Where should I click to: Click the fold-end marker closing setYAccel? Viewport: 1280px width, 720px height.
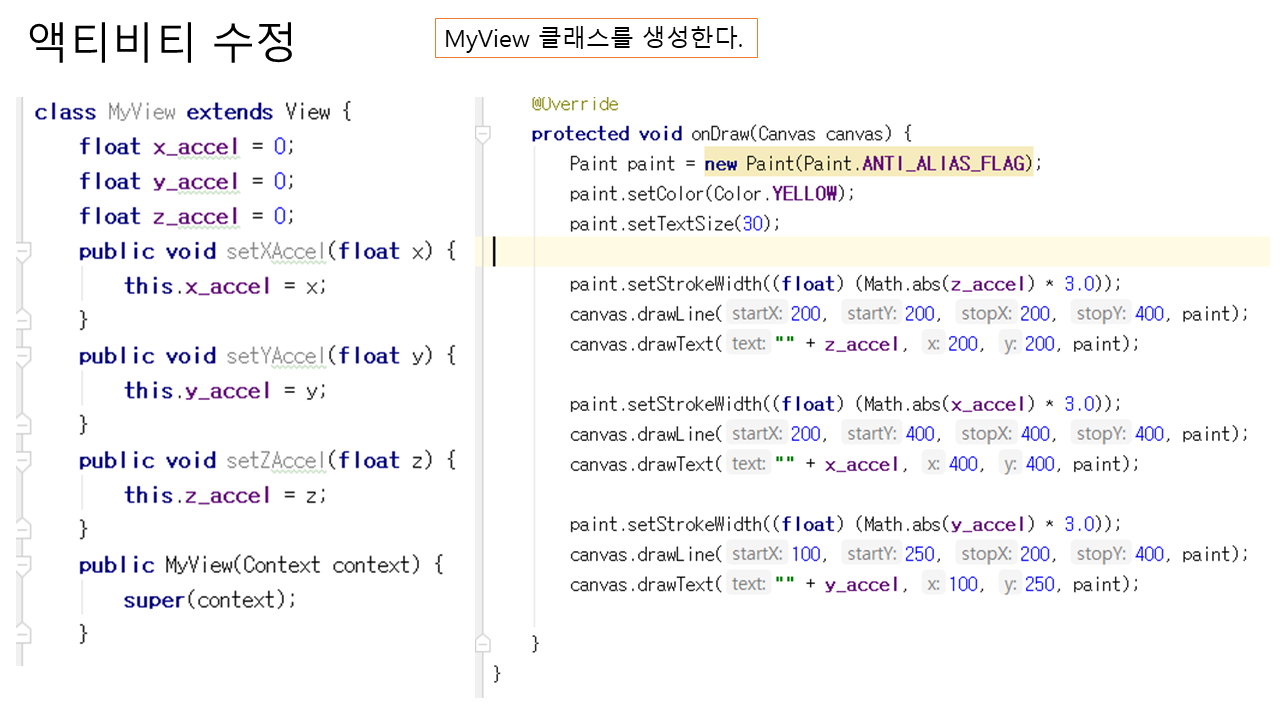pos(23,425)
